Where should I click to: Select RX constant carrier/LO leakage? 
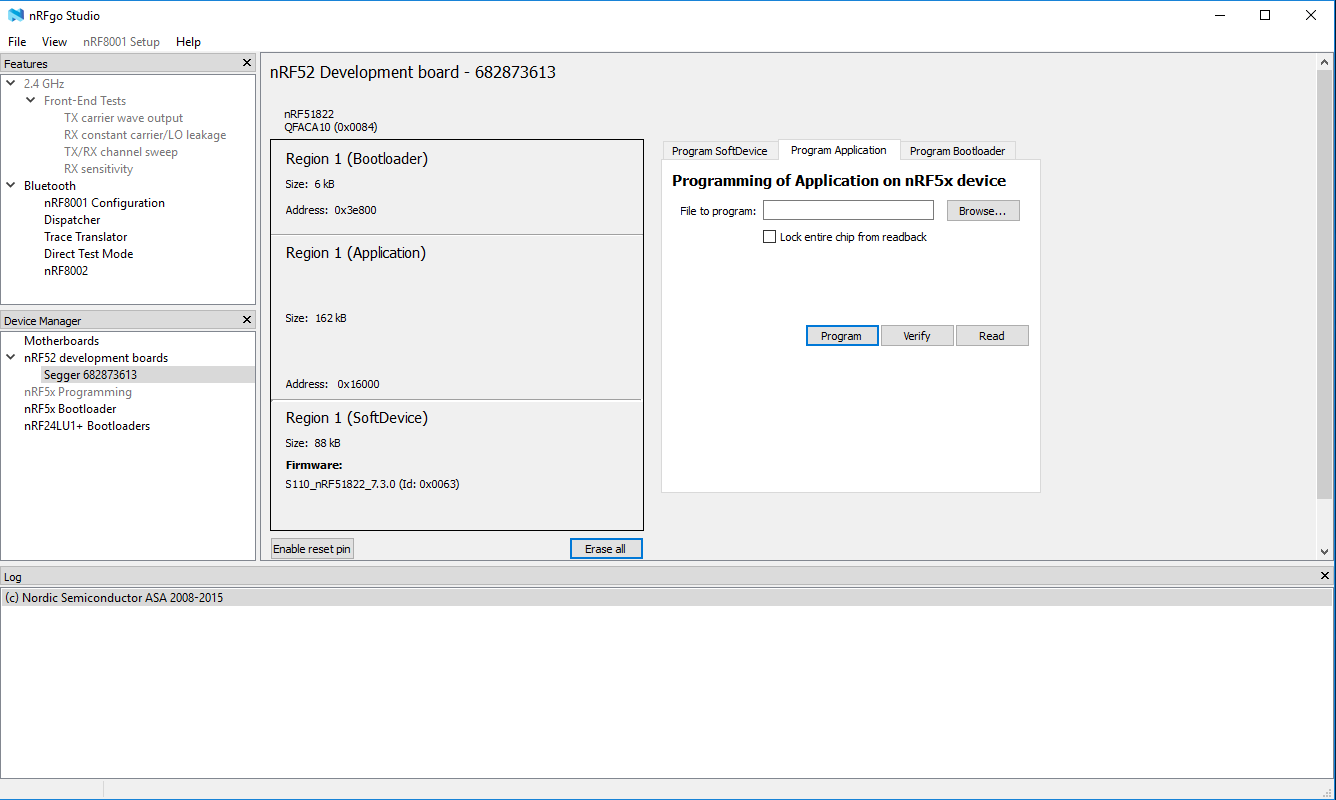pyautogui.click(x=145, y=135)
